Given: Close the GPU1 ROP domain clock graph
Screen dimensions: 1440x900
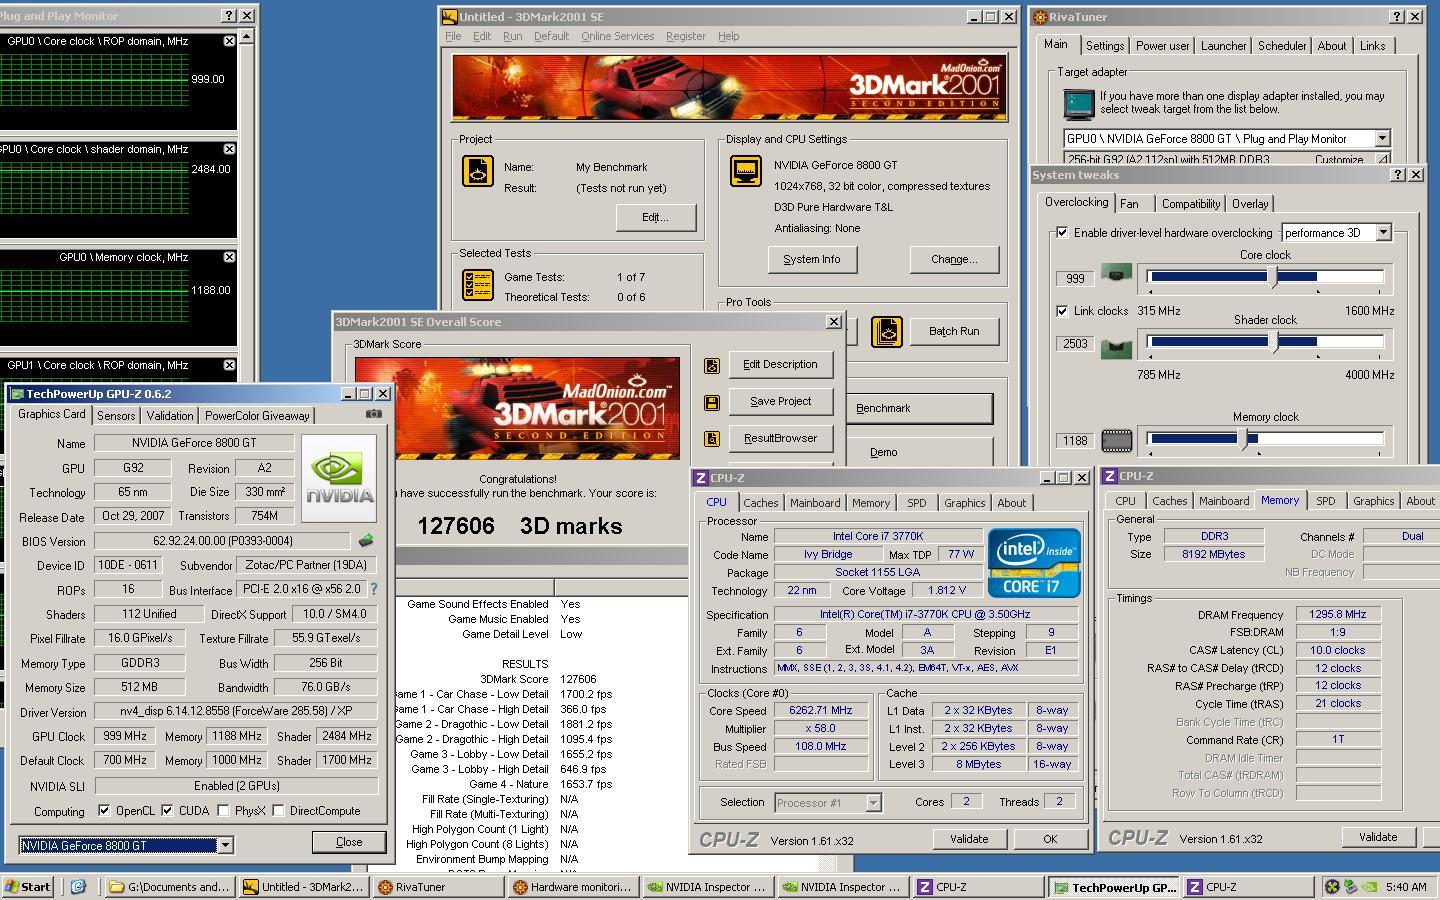Looking at the screenshot, I should tap(229, 365).
